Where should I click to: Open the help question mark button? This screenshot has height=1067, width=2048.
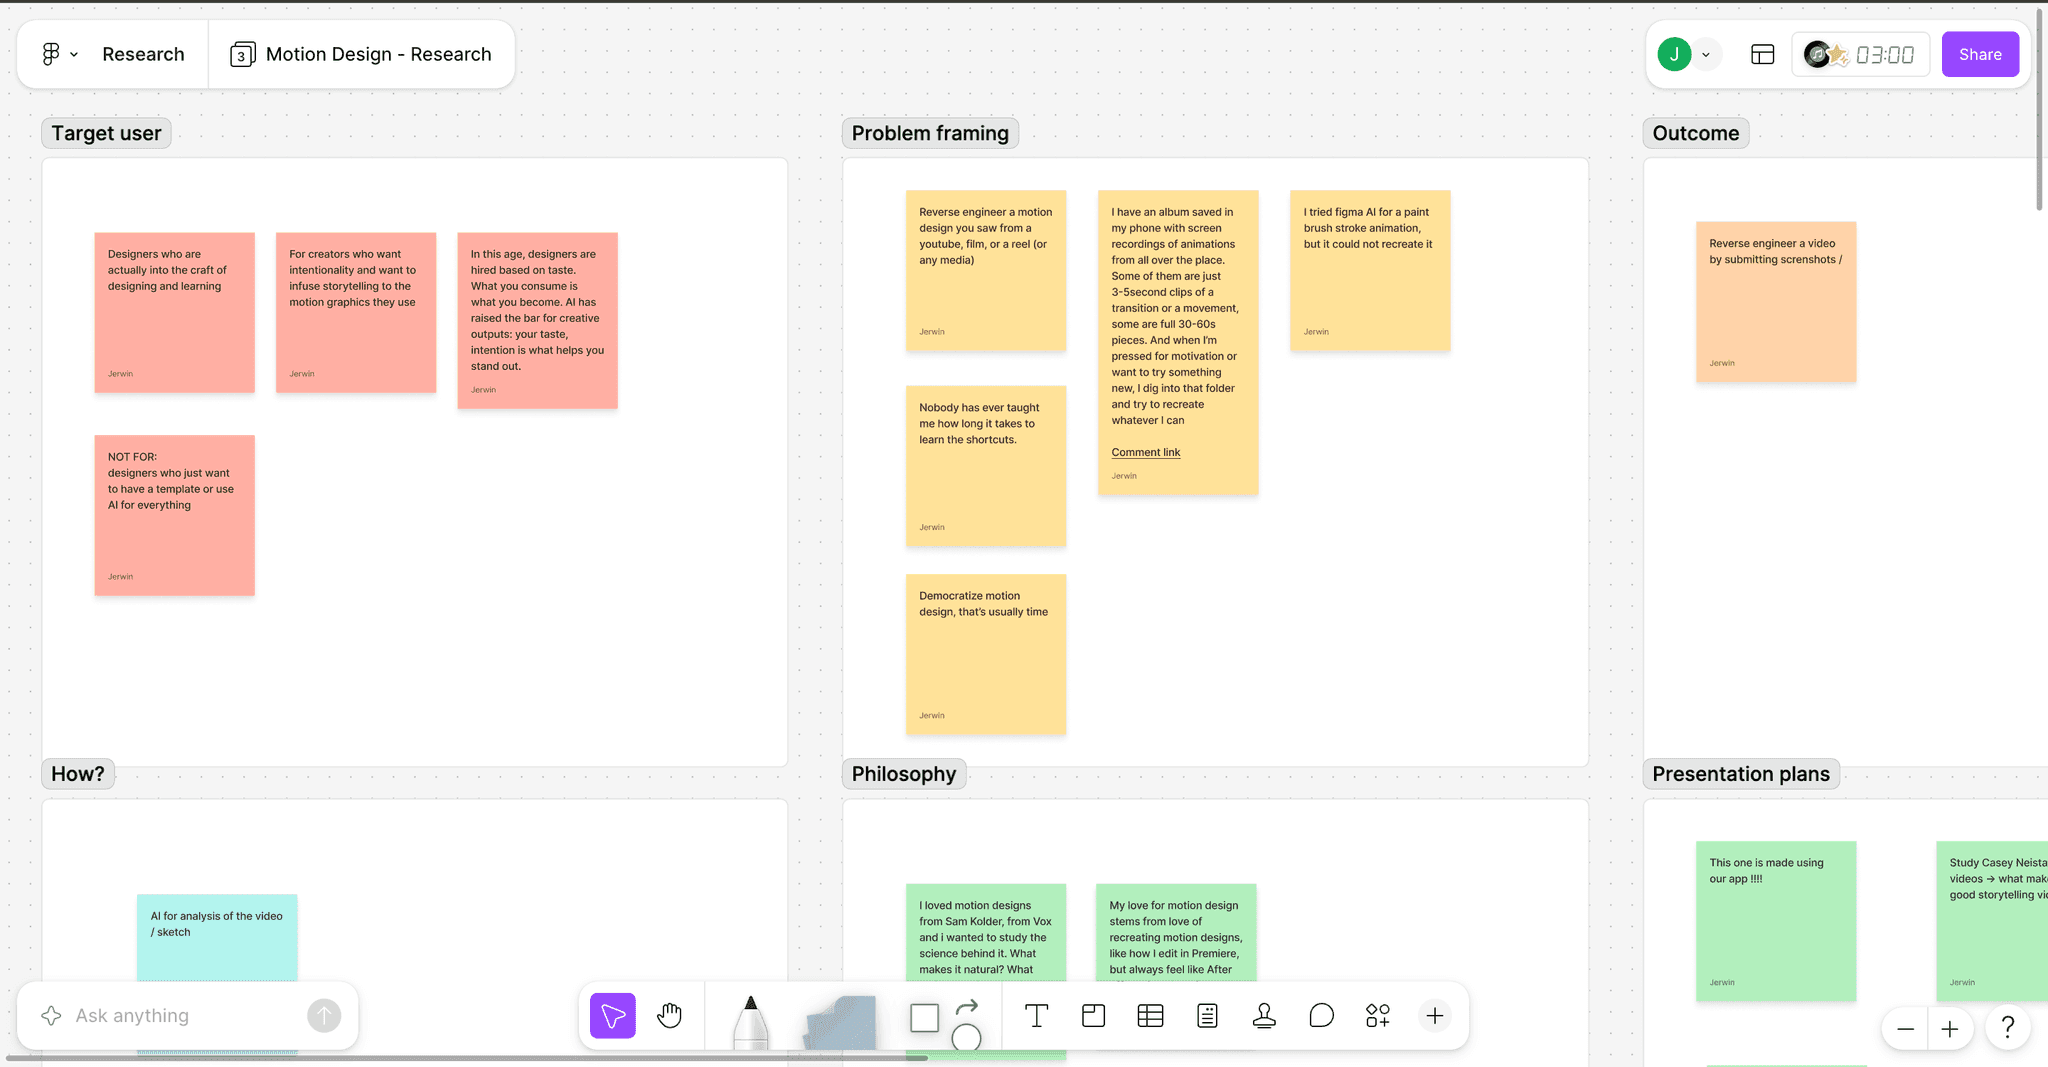click(2008, 1028)
